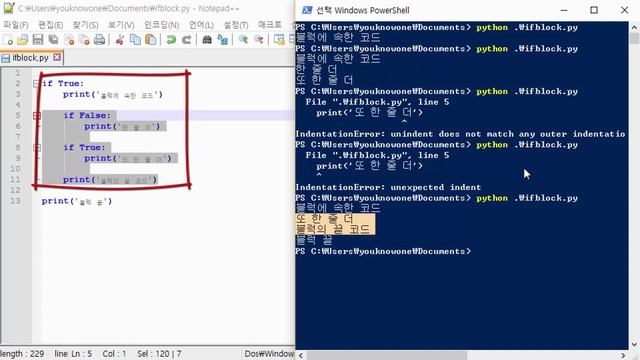Click PowerShell vertical scrollbar up arrow

point(634,27)
